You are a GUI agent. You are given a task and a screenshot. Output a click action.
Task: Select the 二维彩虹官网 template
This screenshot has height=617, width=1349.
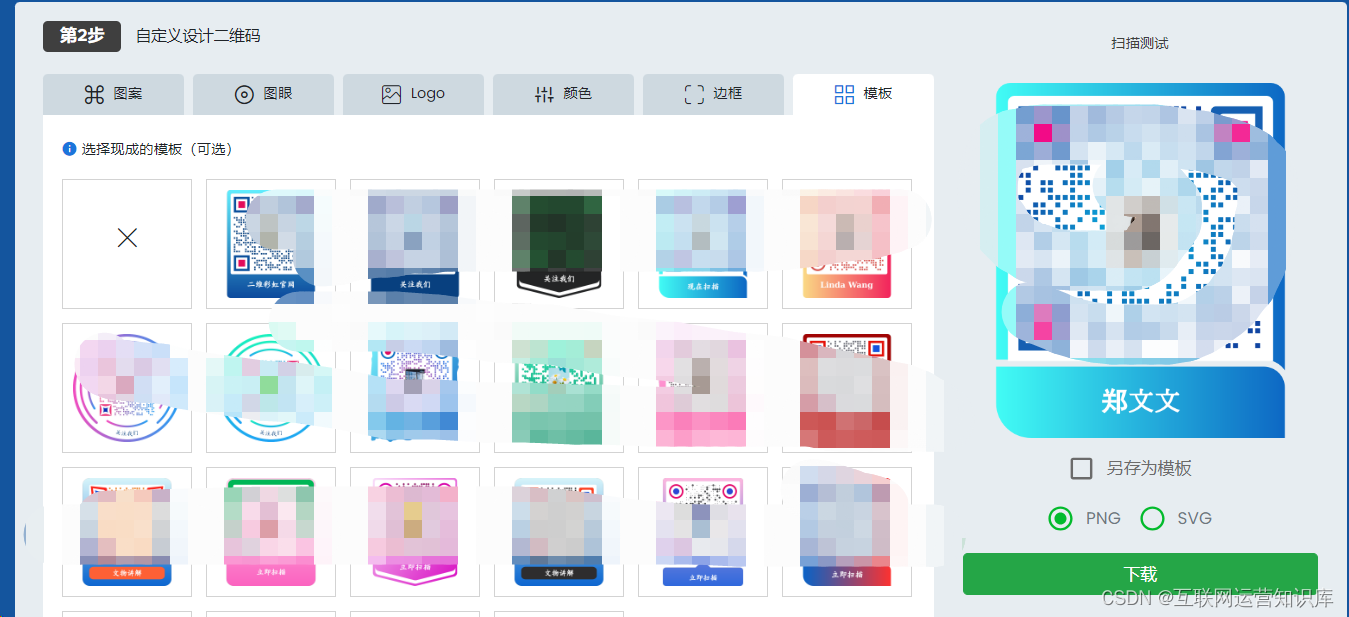271,244
